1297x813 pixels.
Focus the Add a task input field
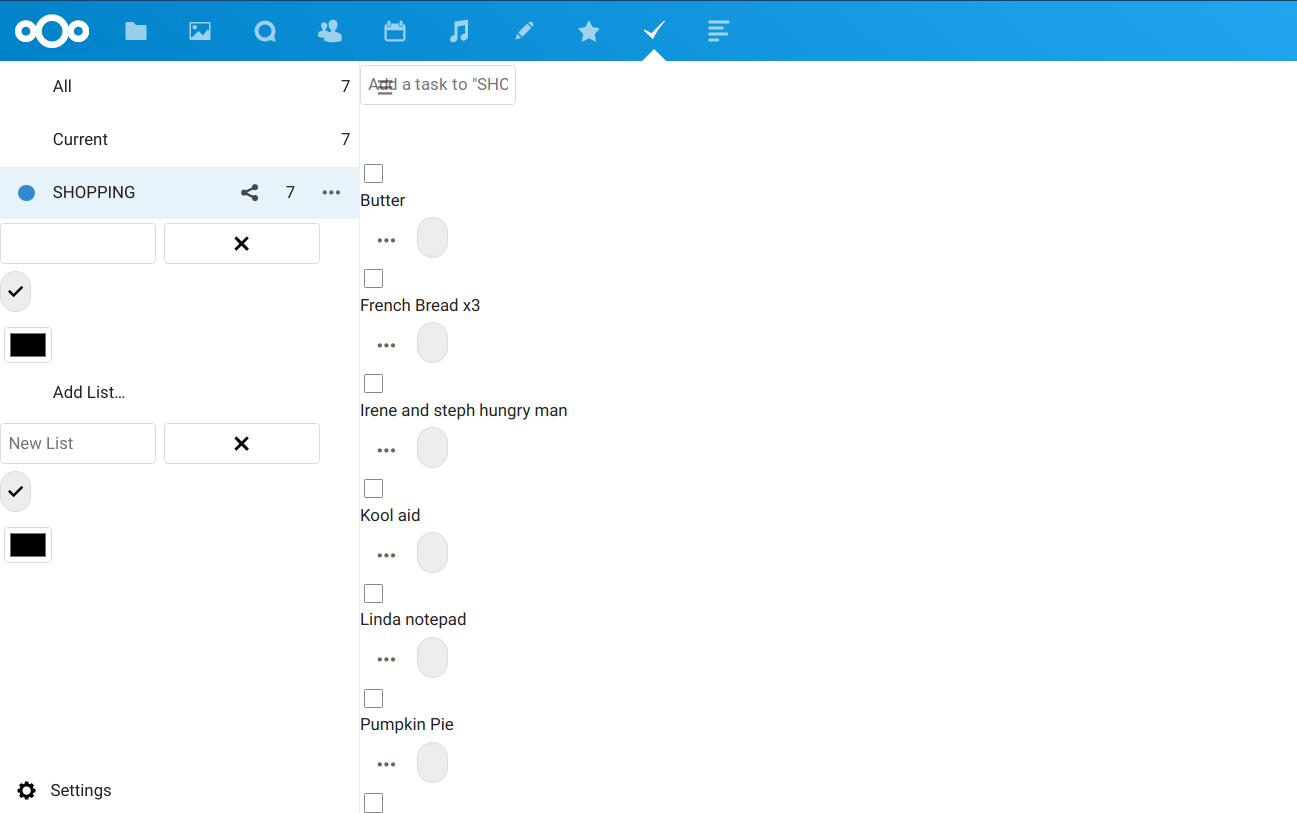[x=438, y=85]
